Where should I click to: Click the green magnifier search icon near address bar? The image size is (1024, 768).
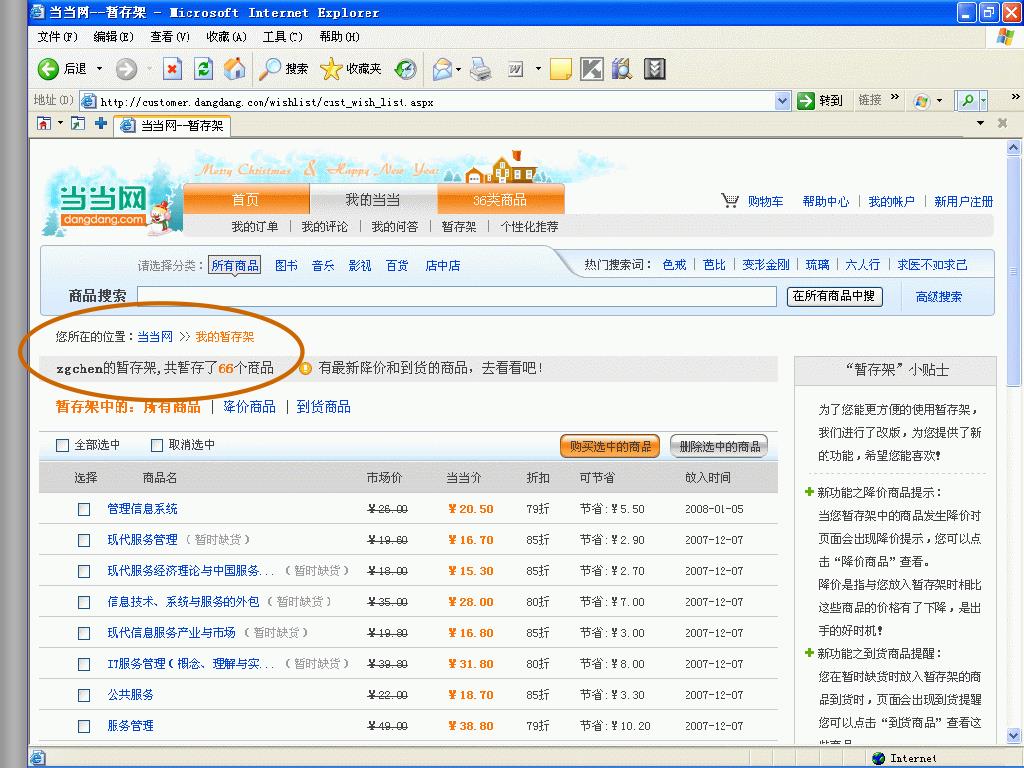pos(968,101)
